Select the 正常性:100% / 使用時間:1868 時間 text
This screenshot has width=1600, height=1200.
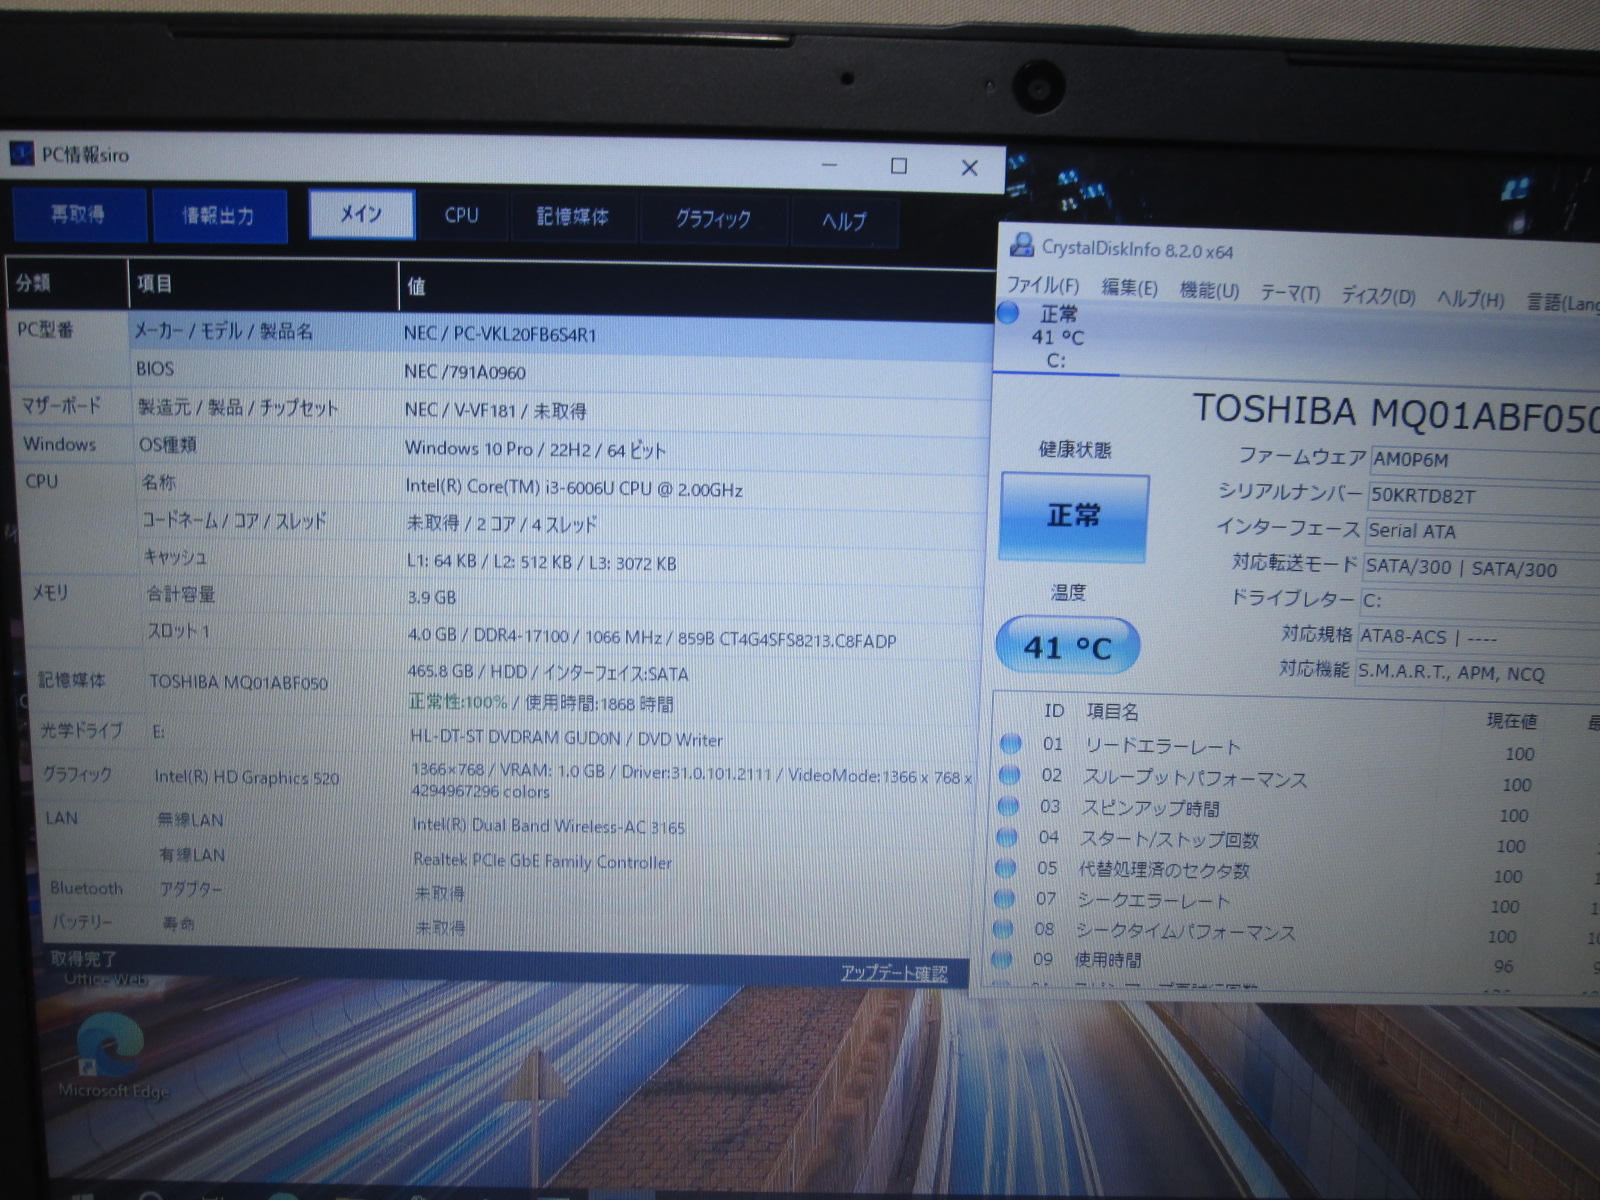click(x=541, y=703)
